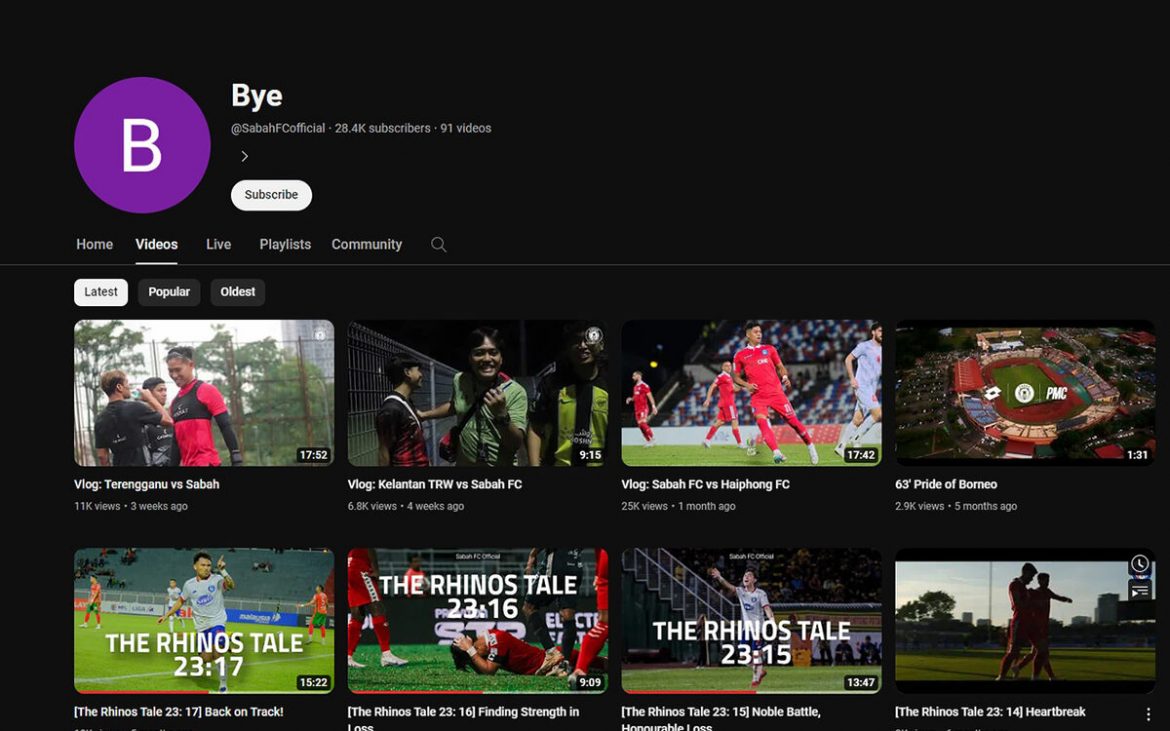Switch to the Home tab
The image size is (1170, 731).
[x=95, y=245]
